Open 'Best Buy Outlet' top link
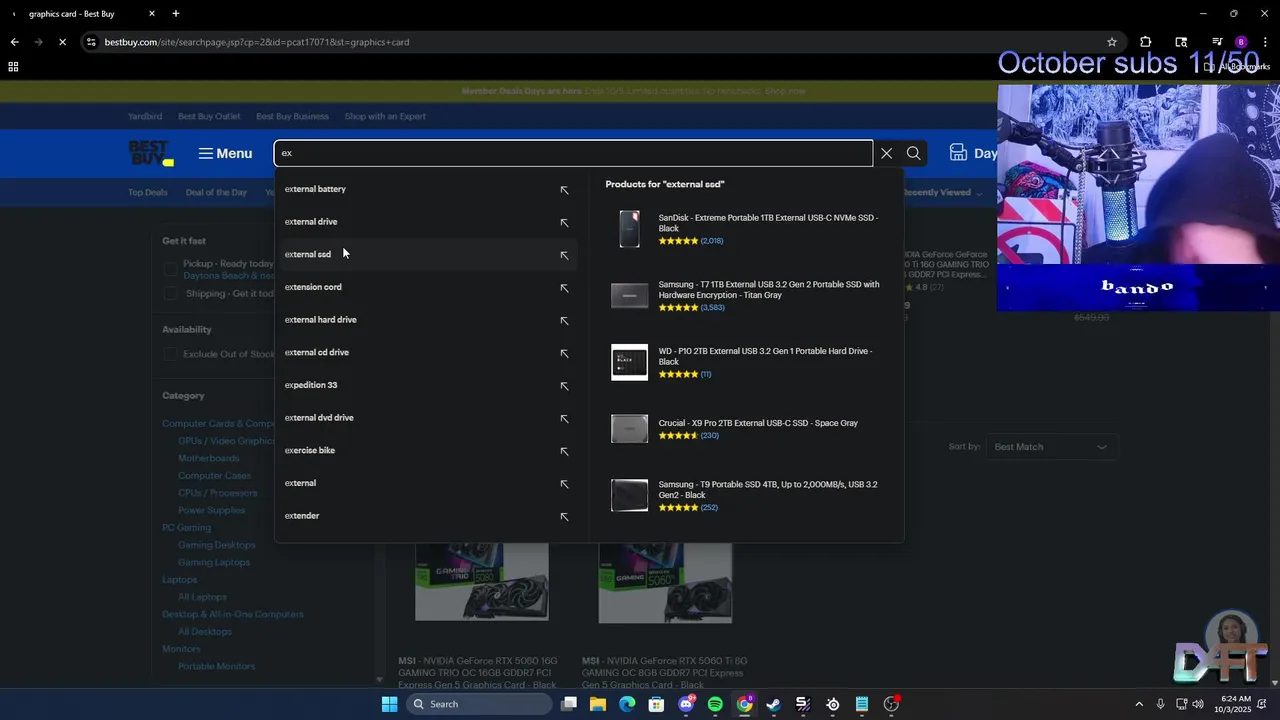1280x720 pixels. 209,116
